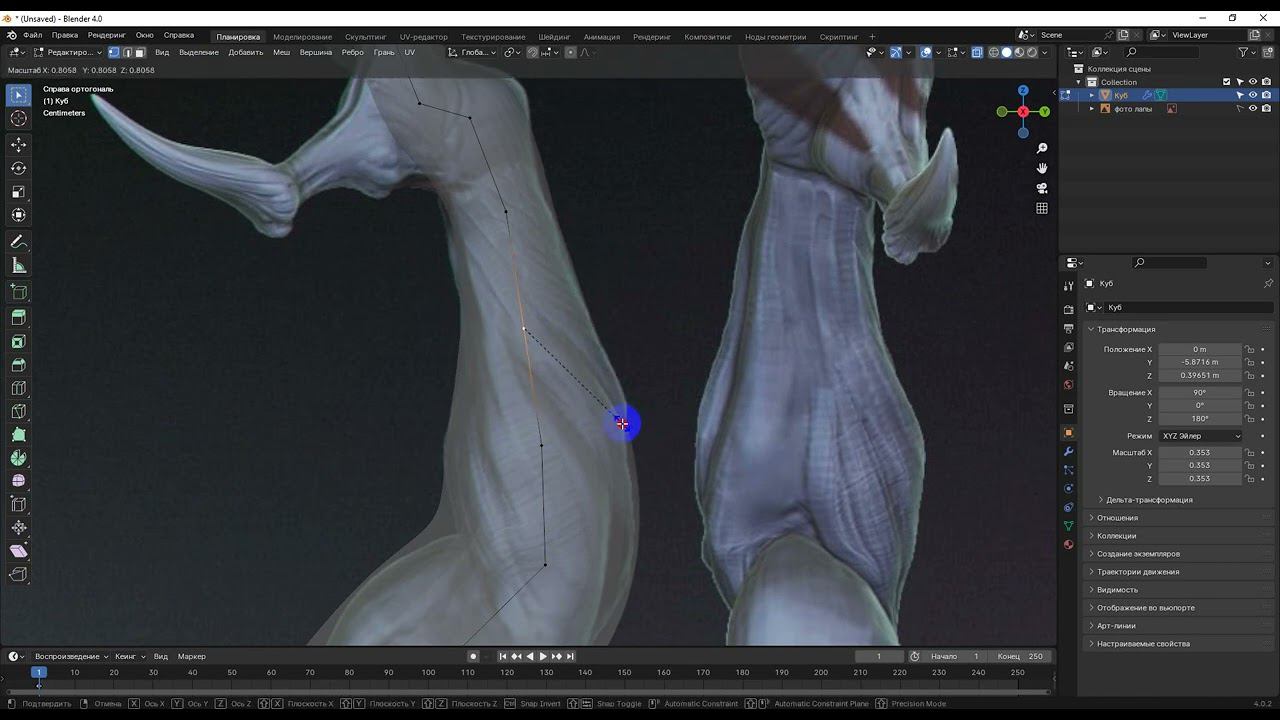The width and height of the screenshot is (1280, 720).
Task: Expand the Дельта-трансформация section
Action: tap(1148, 500)
